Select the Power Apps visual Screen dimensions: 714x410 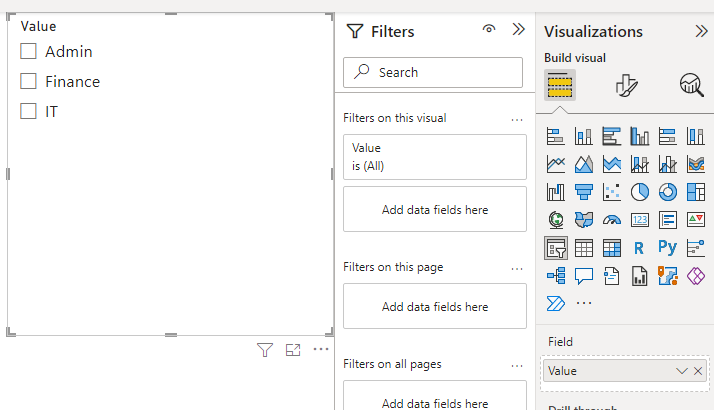pos(696,276)
